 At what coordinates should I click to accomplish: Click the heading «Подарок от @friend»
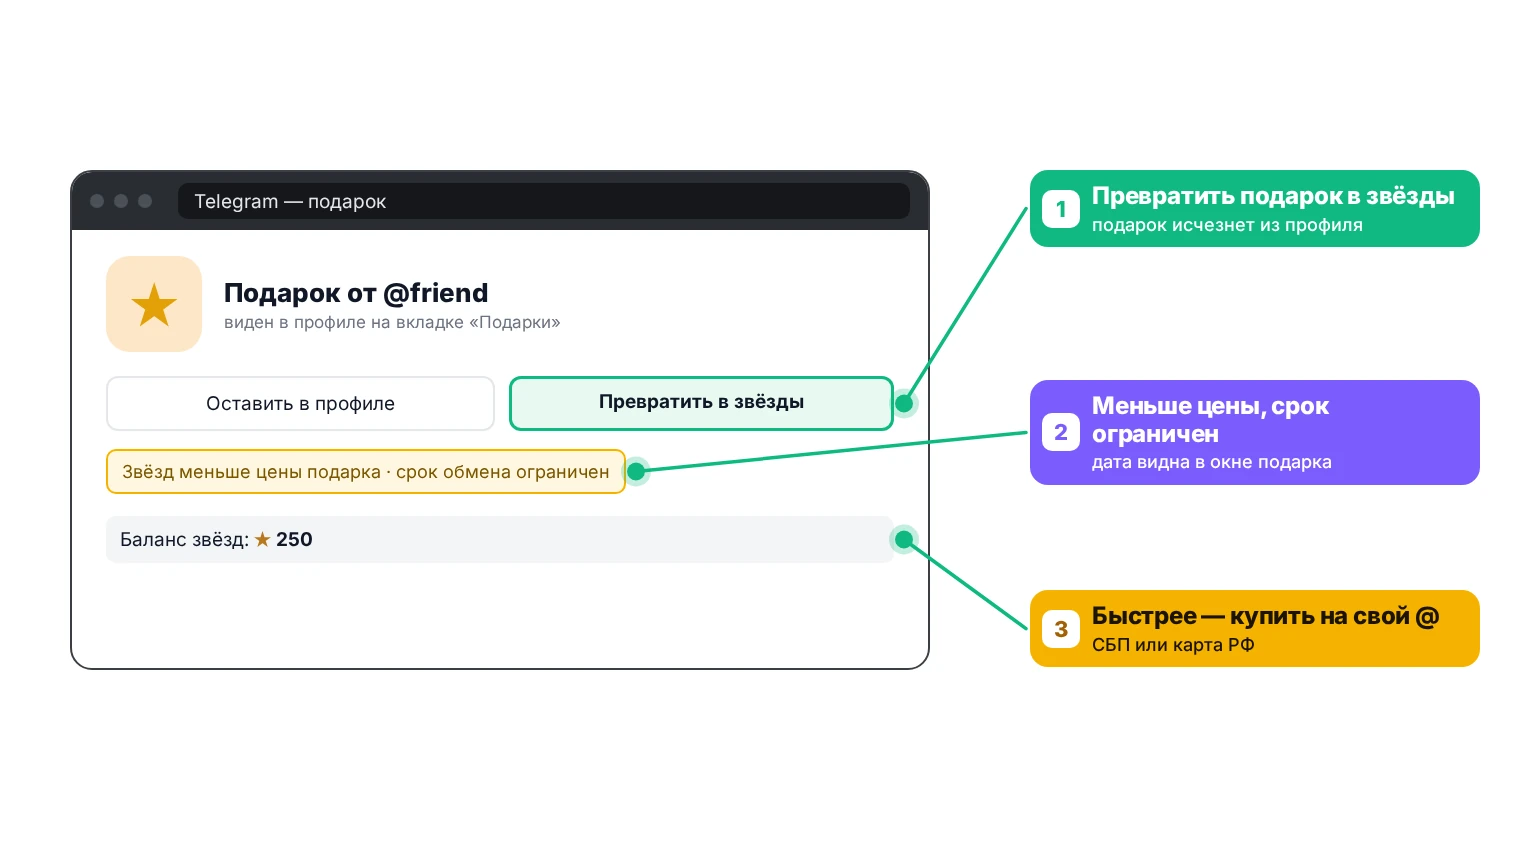(356, 293)
